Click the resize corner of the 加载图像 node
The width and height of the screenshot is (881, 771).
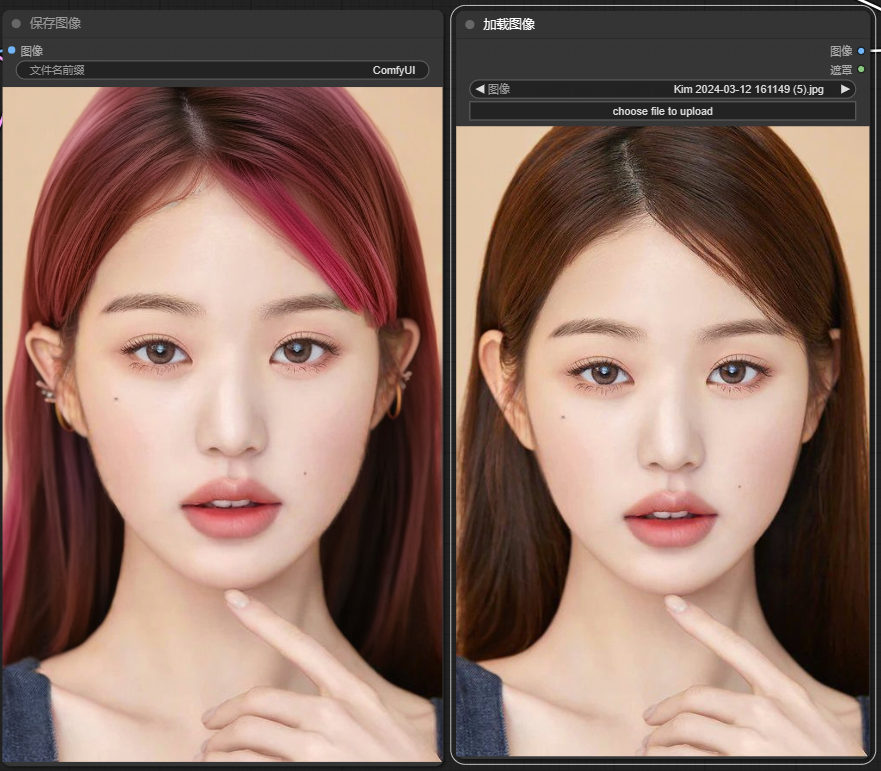862,754
